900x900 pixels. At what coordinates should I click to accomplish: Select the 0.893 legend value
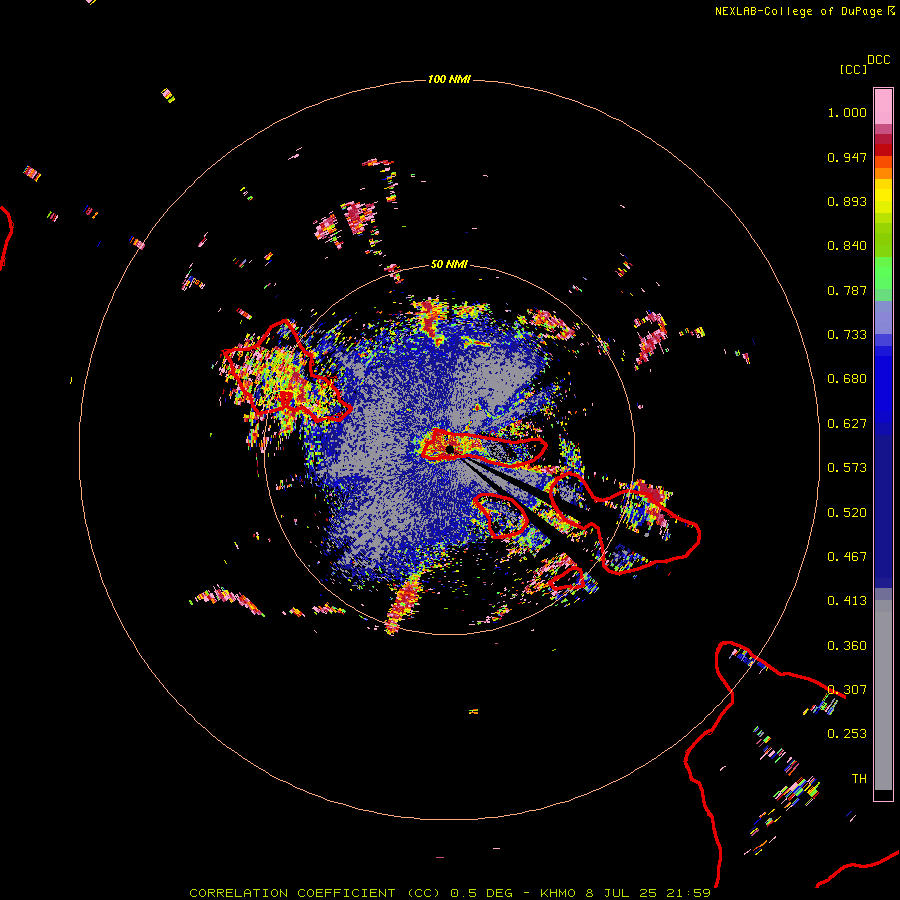click(x=847, y=201)
